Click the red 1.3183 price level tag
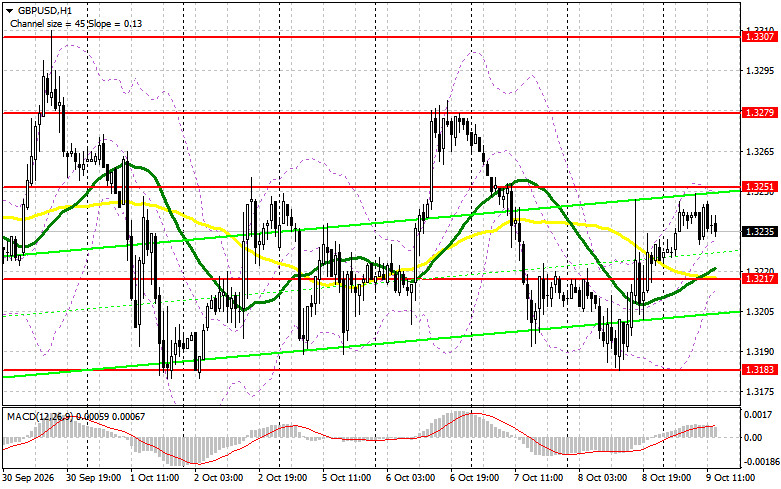The width and height of the screenshot is (781, 489). coord(759,370)
